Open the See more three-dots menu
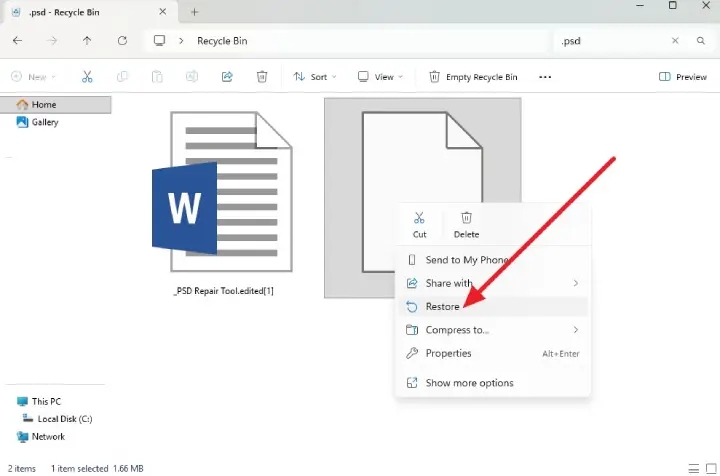This screenshot has width=720, height=476. click(x=545, y=77)
